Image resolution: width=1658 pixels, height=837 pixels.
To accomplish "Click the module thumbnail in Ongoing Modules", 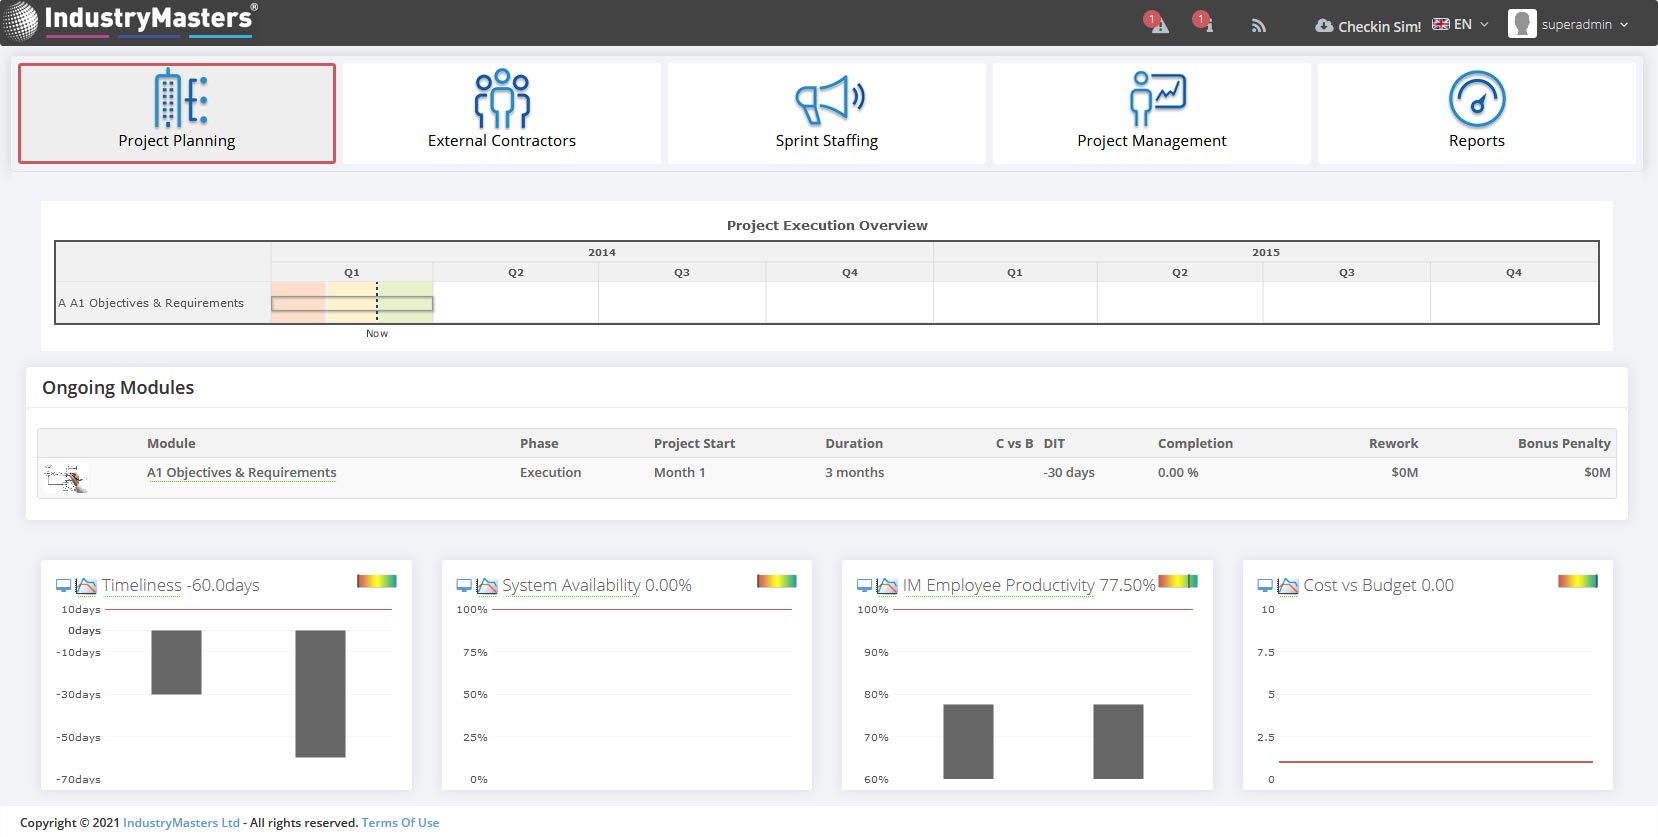I will click(x=67, y=478).
